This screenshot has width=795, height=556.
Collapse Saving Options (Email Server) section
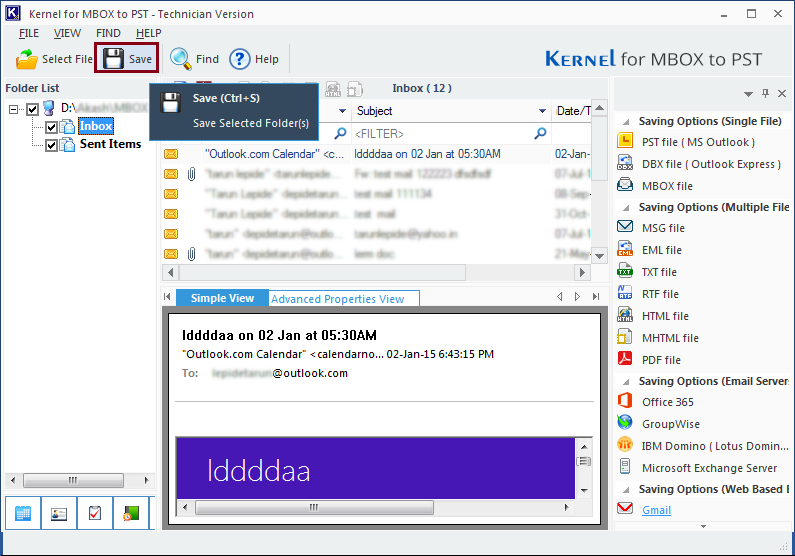tap(626, 382)
